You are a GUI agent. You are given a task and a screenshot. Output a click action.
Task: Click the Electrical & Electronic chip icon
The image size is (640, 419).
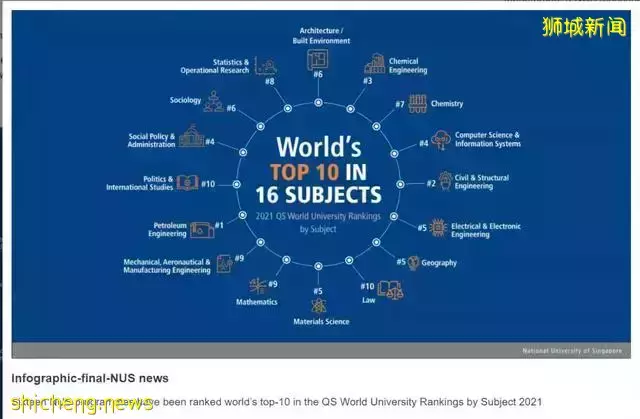pyautogui.click(x=438, y=227)
